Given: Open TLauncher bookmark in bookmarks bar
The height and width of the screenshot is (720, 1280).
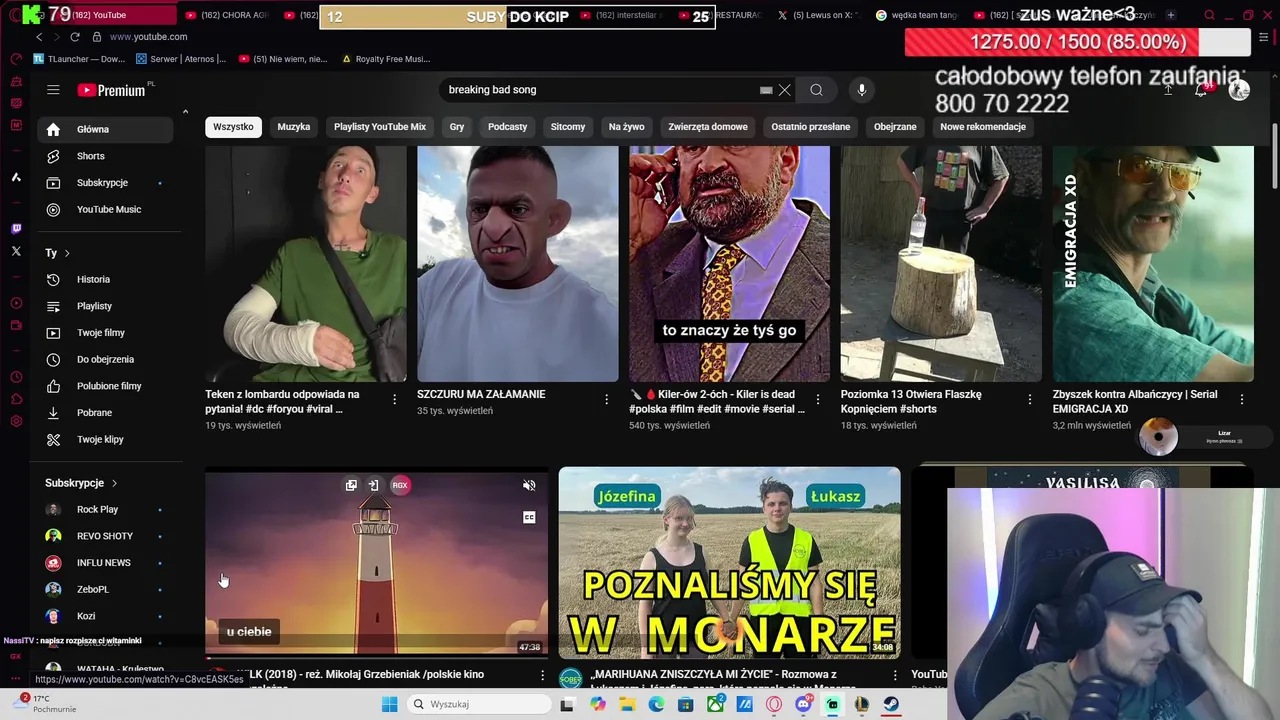Looking at the screenshot, I should click(78, 59).
